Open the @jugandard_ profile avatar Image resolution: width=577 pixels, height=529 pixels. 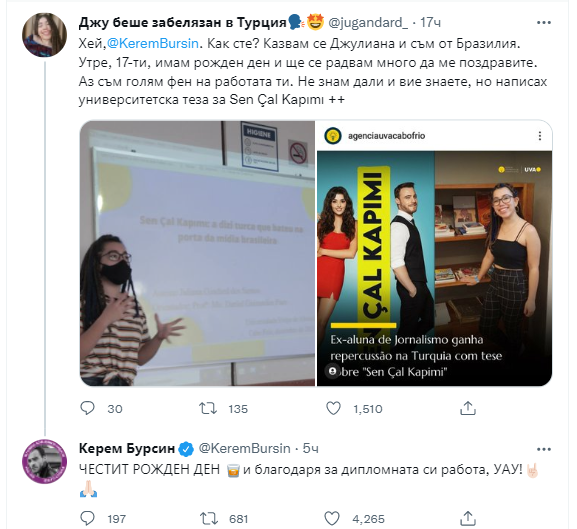(x=45, y=35)
